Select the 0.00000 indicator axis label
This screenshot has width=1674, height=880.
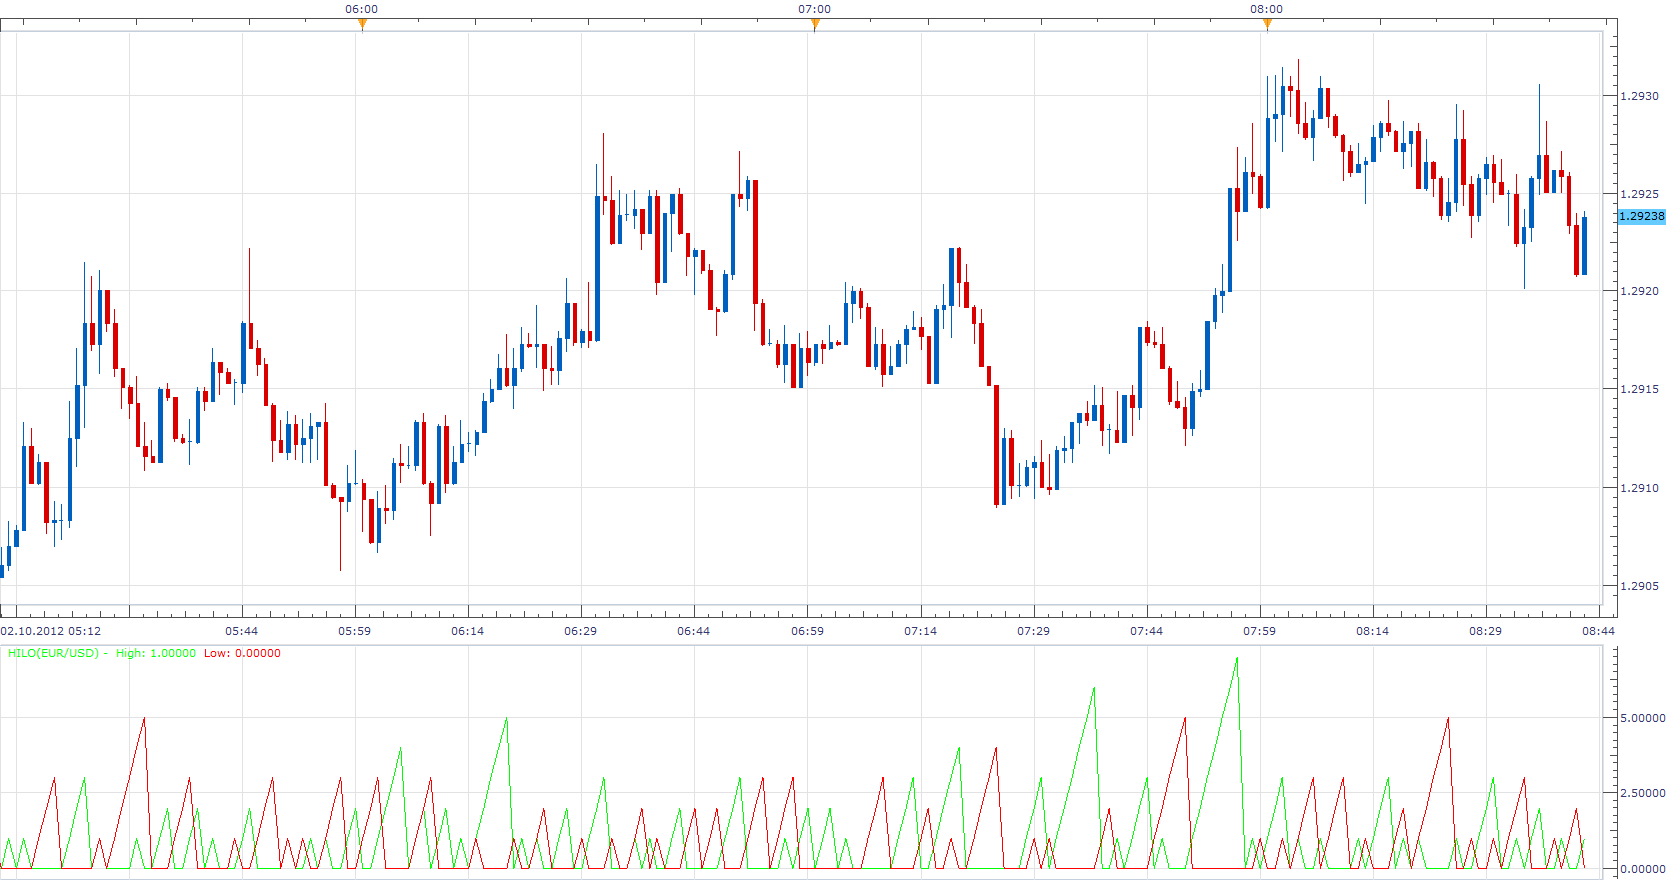pos(1642,869)
